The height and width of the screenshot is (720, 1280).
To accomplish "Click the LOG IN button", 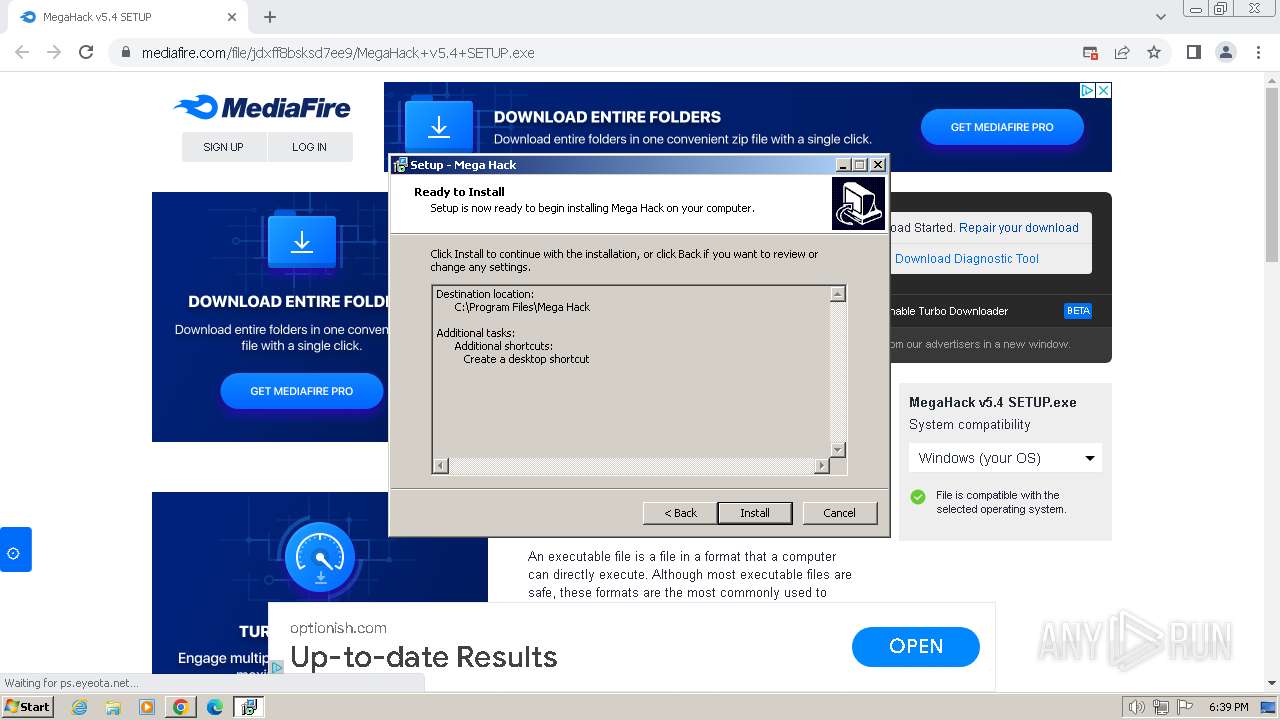I will (309, 147).
